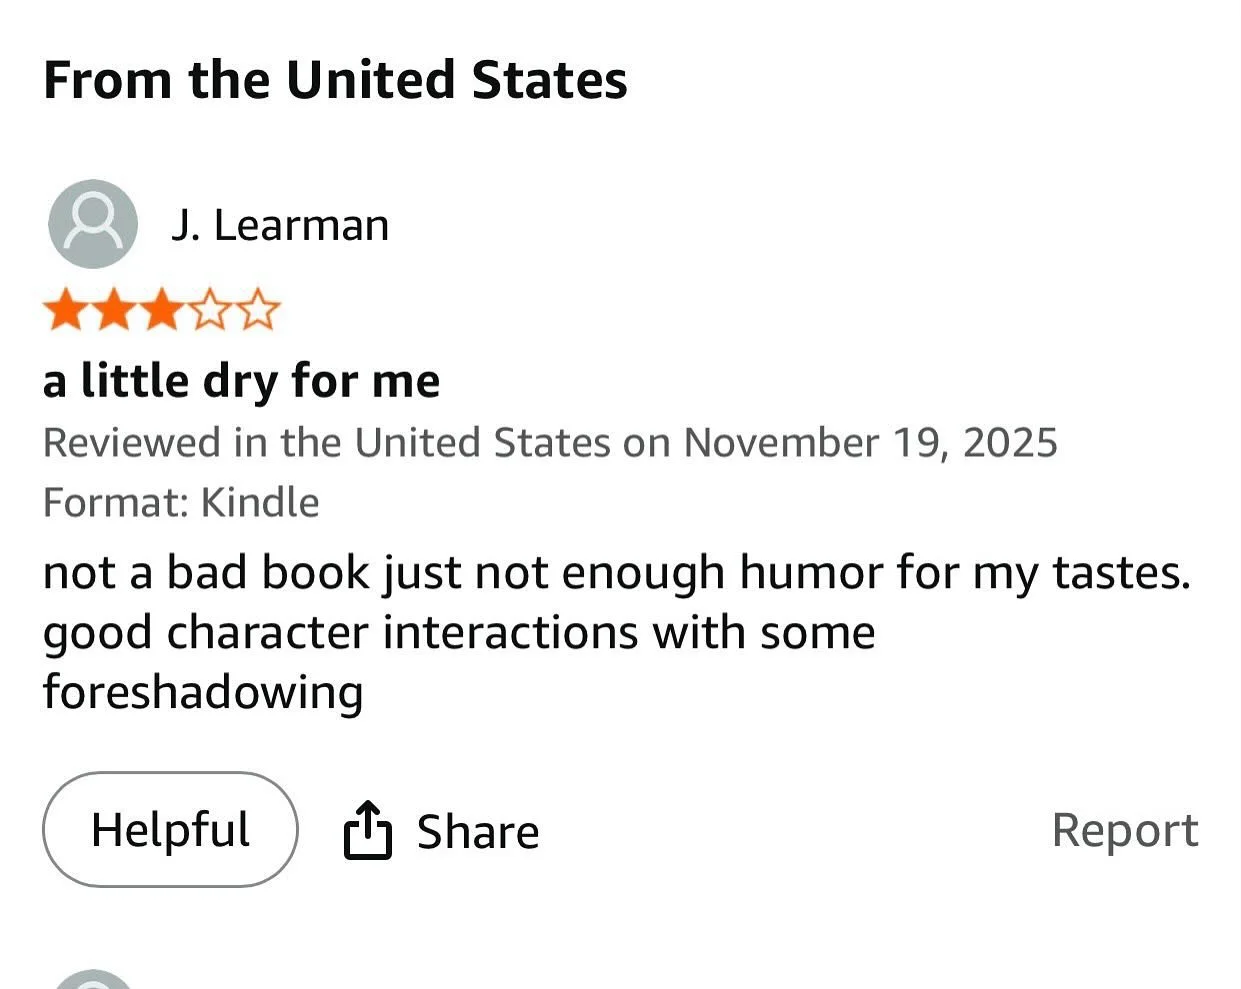Screen dimensions: 1241x989
Task: Click the fifth empty star outline
Action: tap(258, 310)
